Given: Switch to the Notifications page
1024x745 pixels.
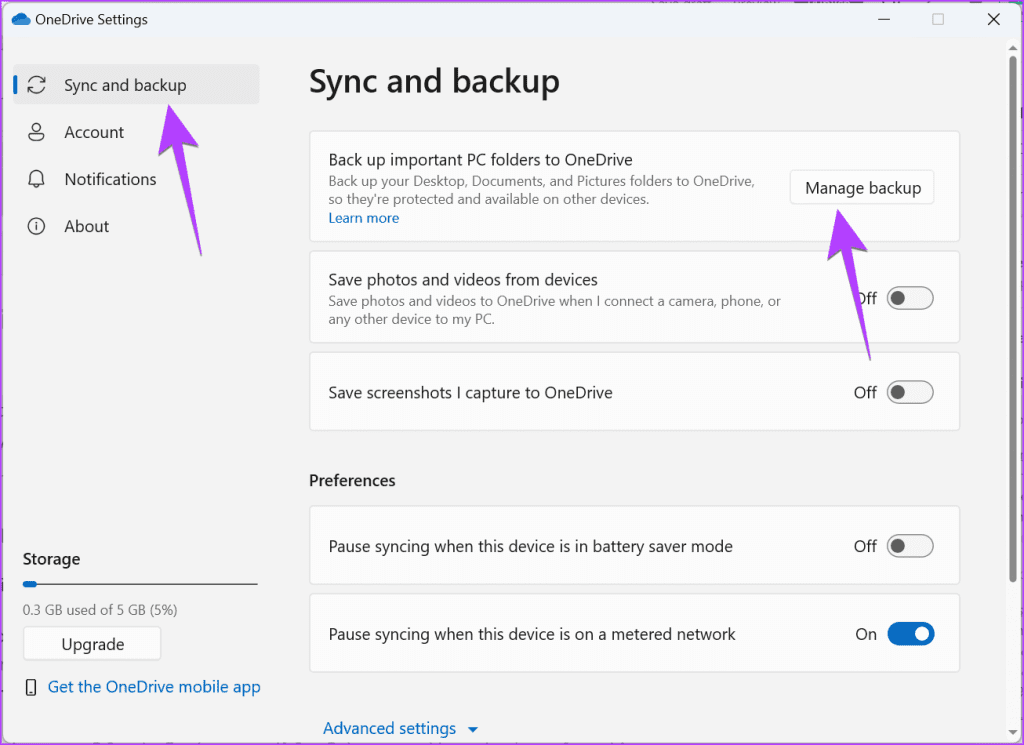Looking at the screenshot, I should coord(110,179).
